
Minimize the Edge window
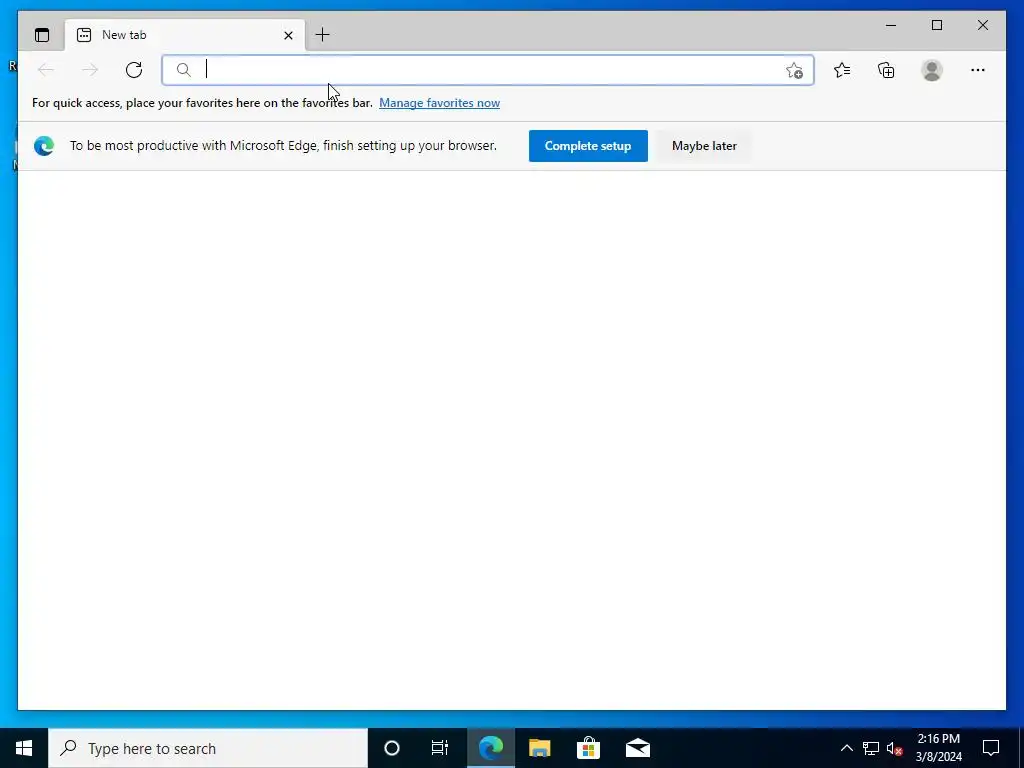pos(891,25)
